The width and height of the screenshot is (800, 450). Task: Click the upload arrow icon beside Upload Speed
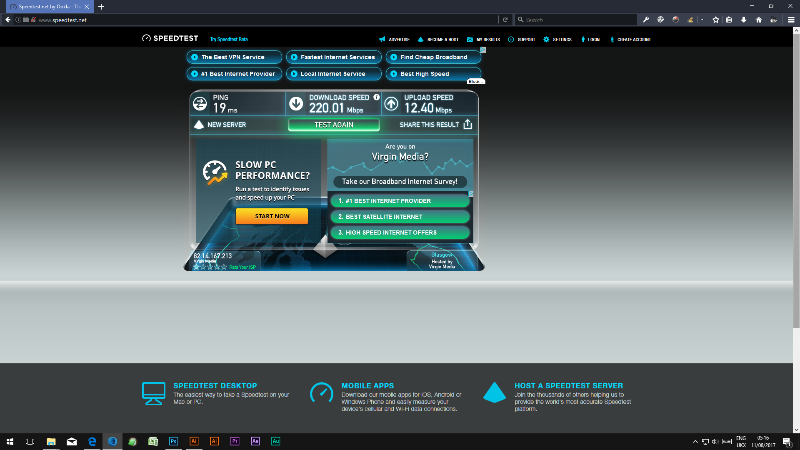(x=391, y=104)
